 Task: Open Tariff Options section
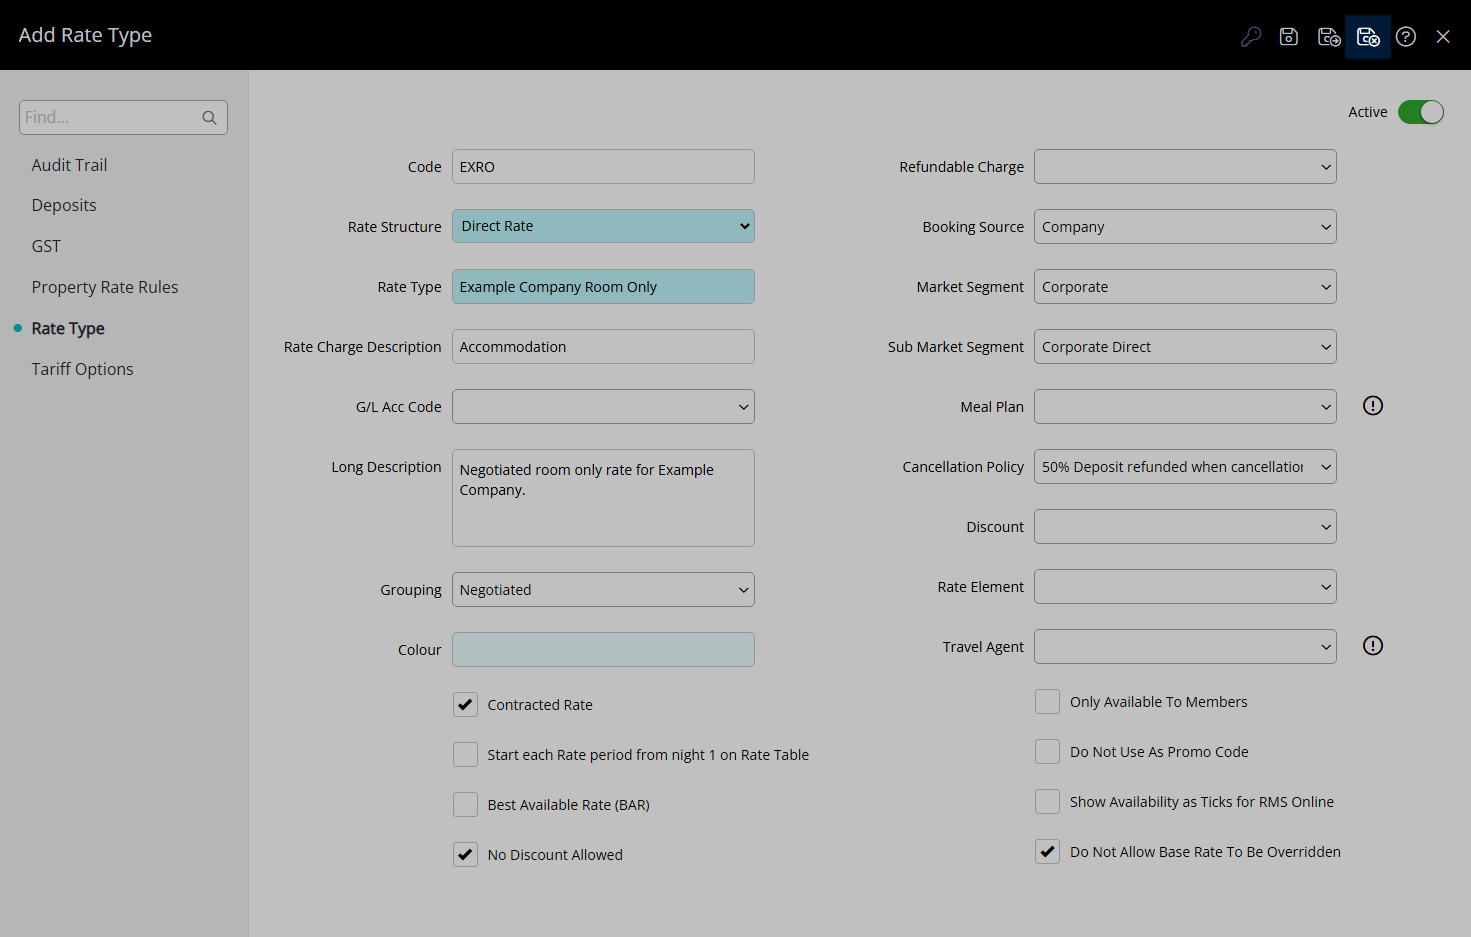tap(82, 369)
